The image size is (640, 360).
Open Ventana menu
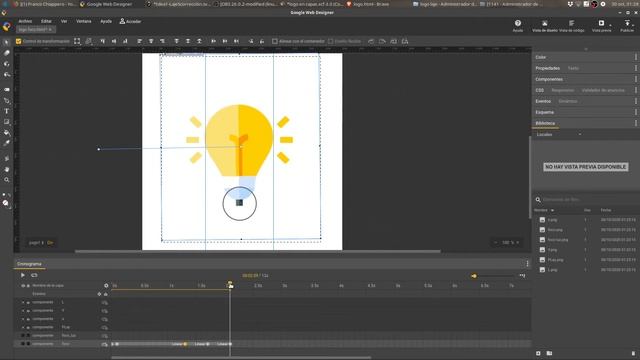tap(84, 21)
